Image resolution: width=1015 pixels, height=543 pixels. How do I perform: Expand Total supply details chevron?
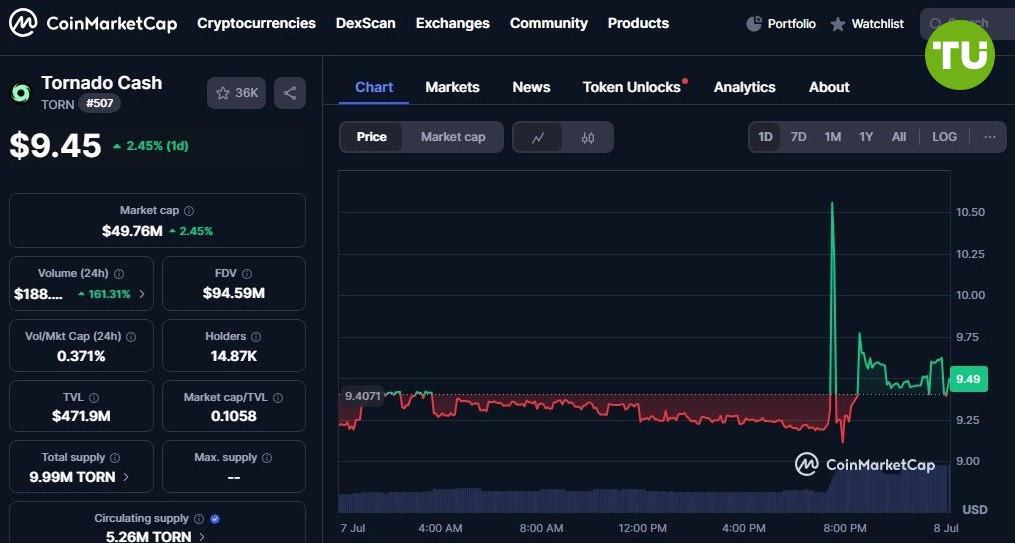[126, 477]
